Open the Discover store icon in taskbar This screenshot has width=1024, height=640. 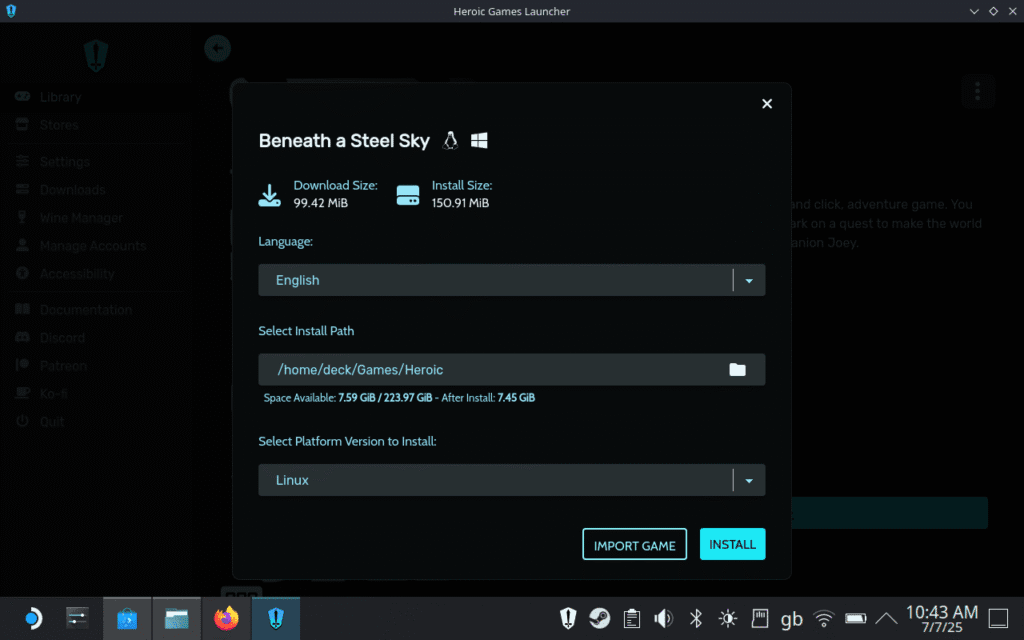(x=127, y=619)
